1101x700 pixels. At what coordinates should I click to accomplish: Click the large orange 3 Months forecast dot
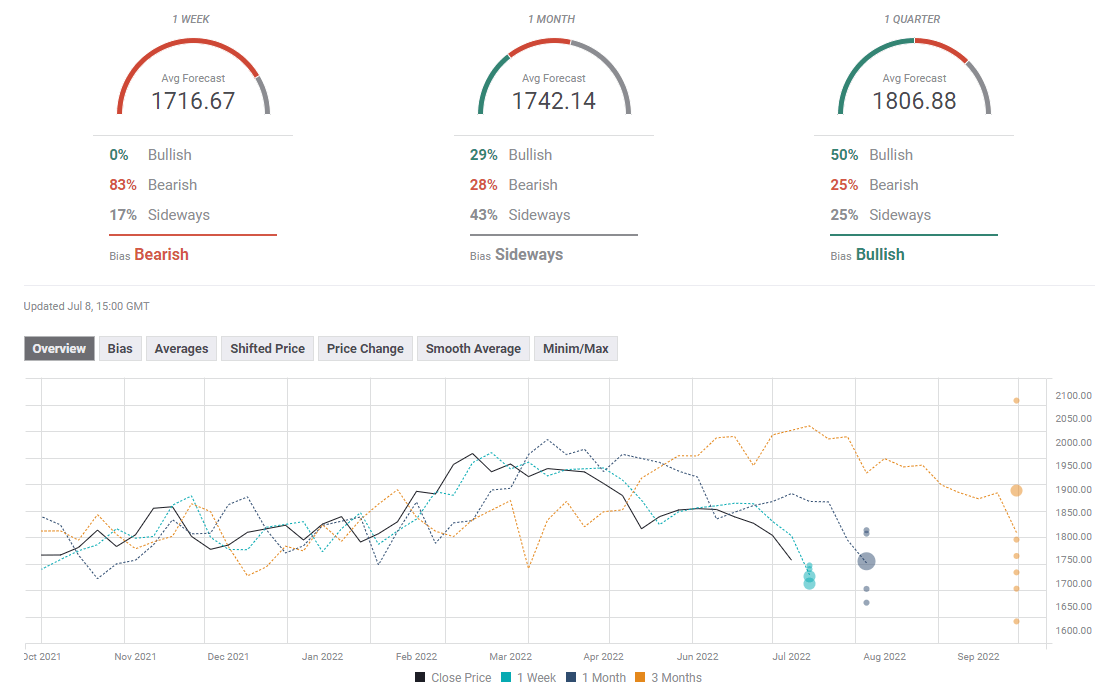coord(1016,490)
